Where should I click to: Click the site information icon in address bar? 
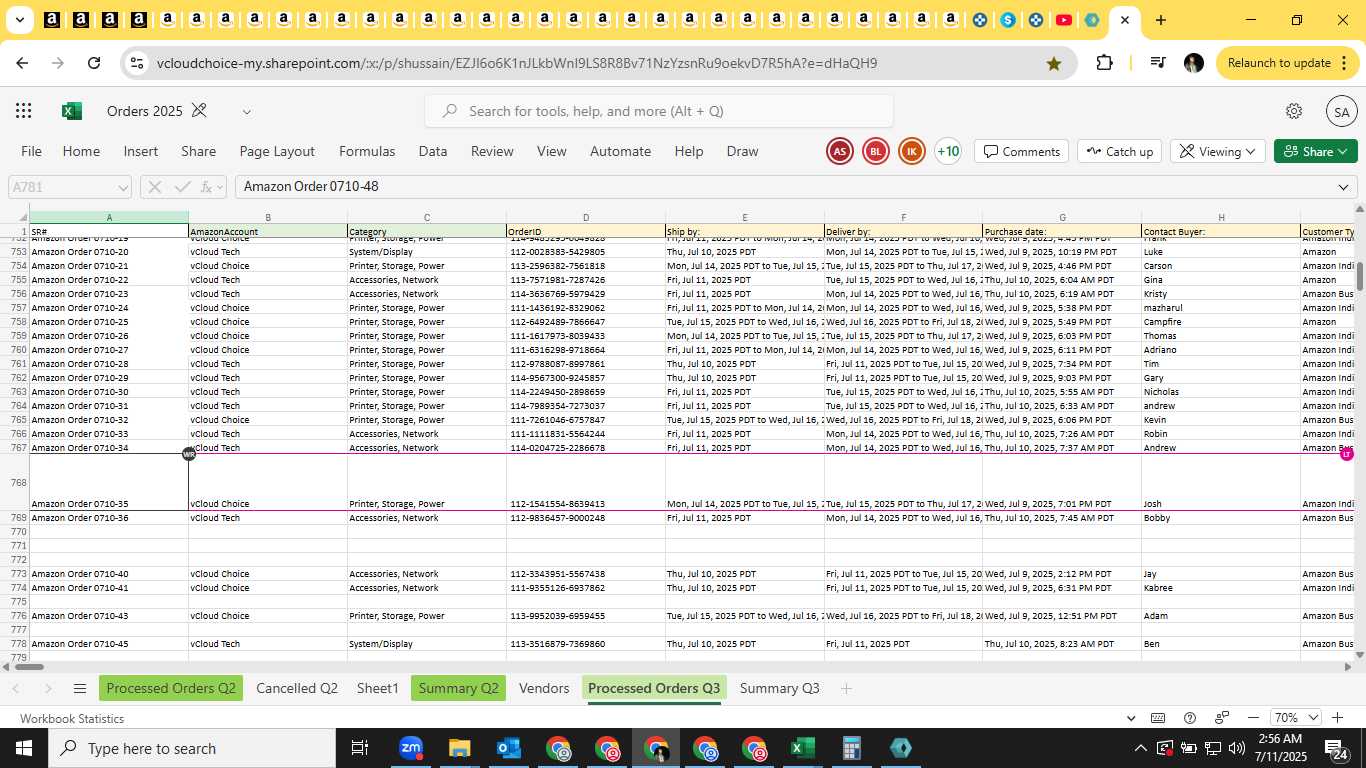tap(137, 63)
